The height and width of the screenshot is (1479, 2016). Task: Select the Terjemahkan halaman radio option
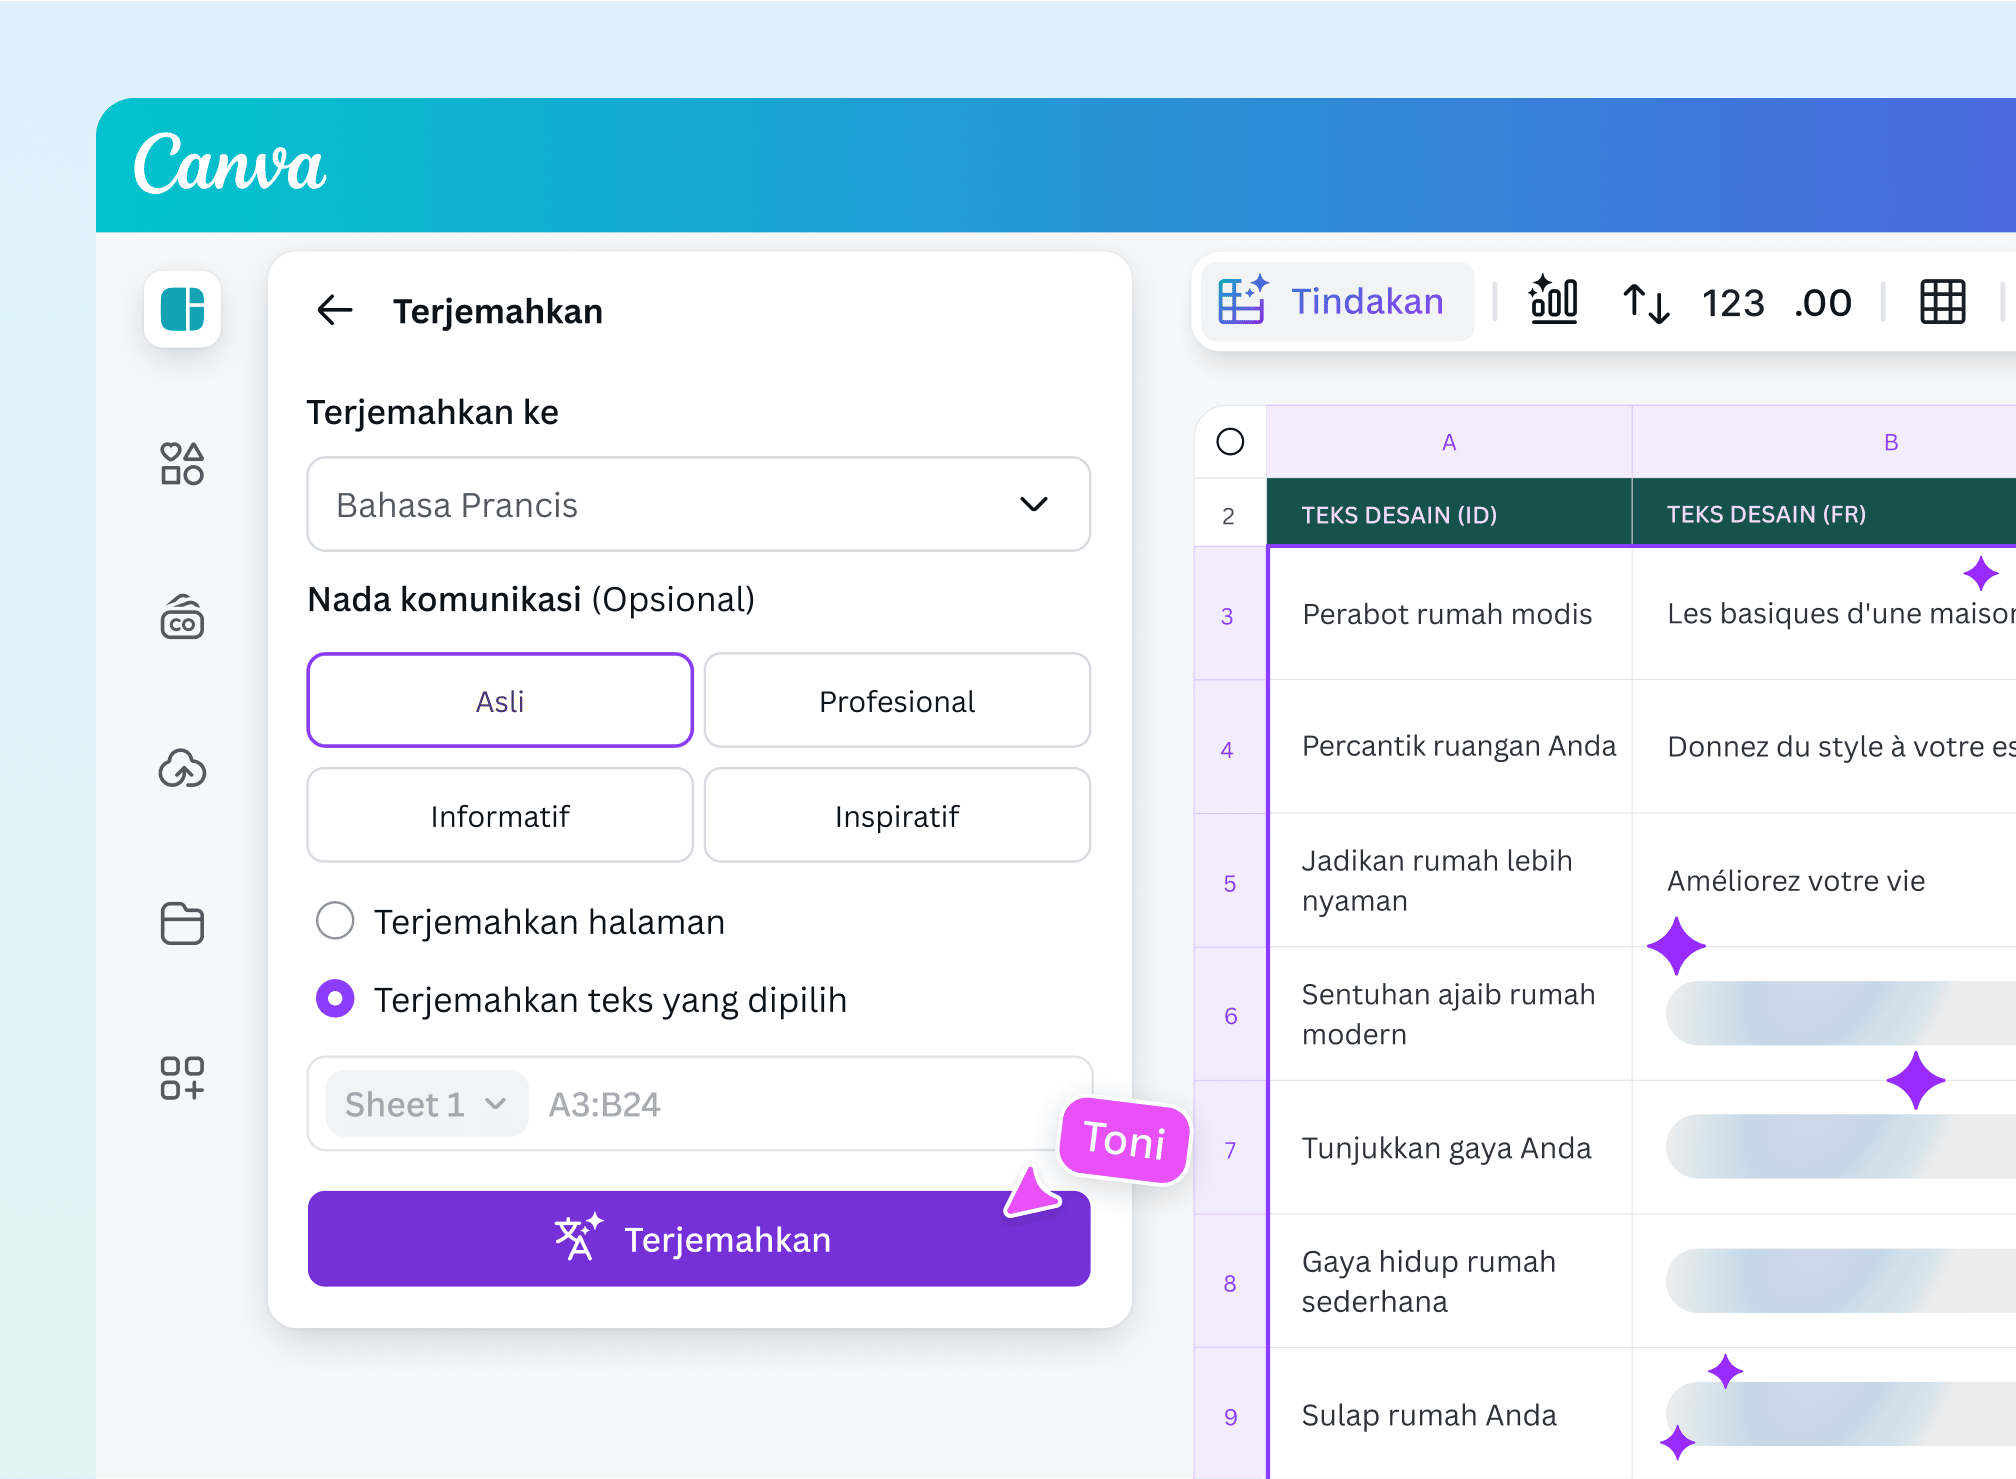tap(335, 921)
